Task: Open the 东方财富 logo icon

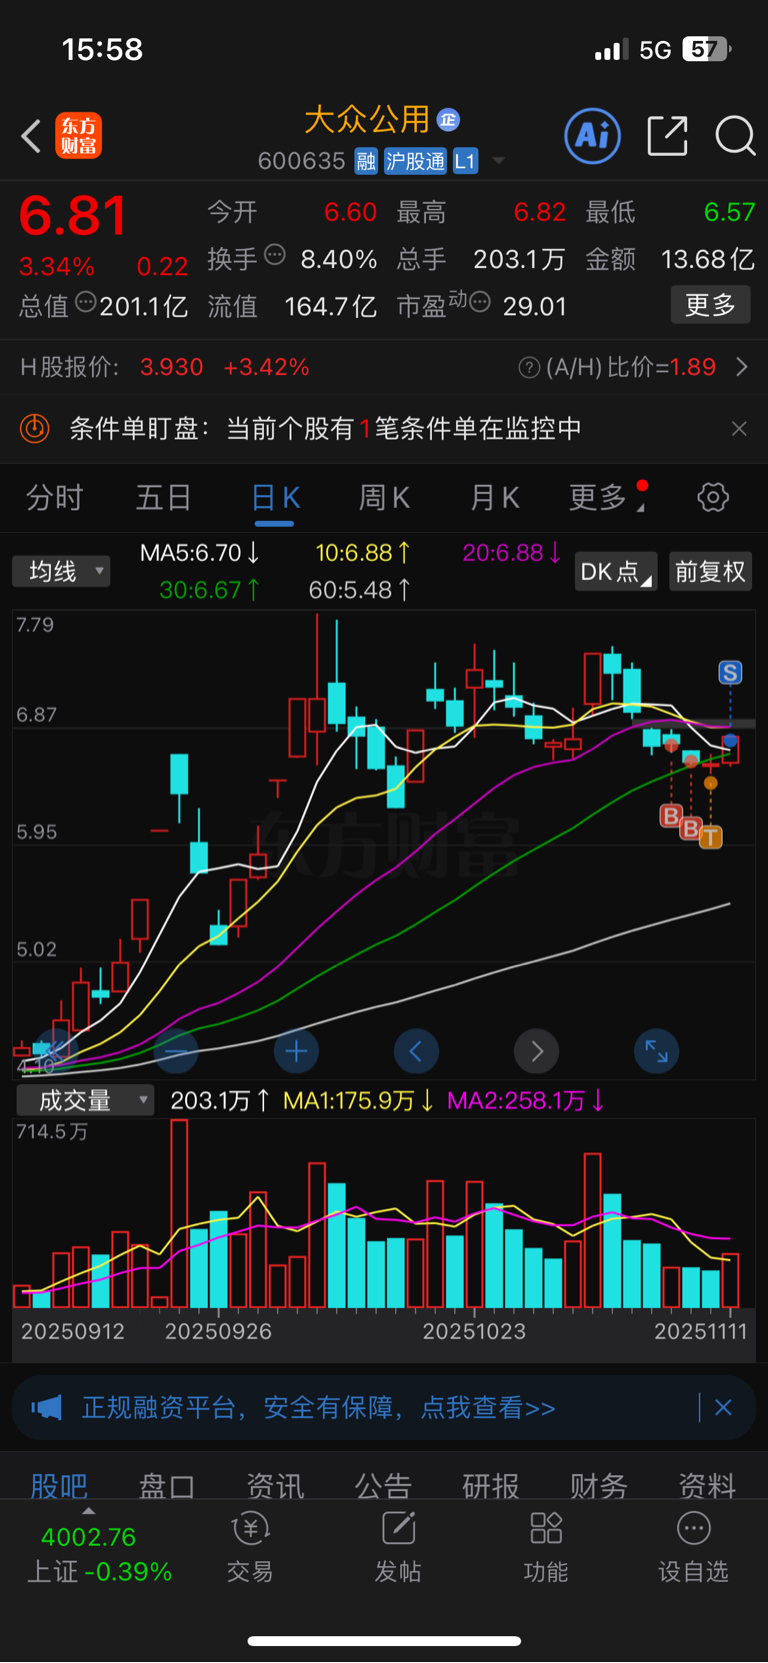Action: pos(78,136)
